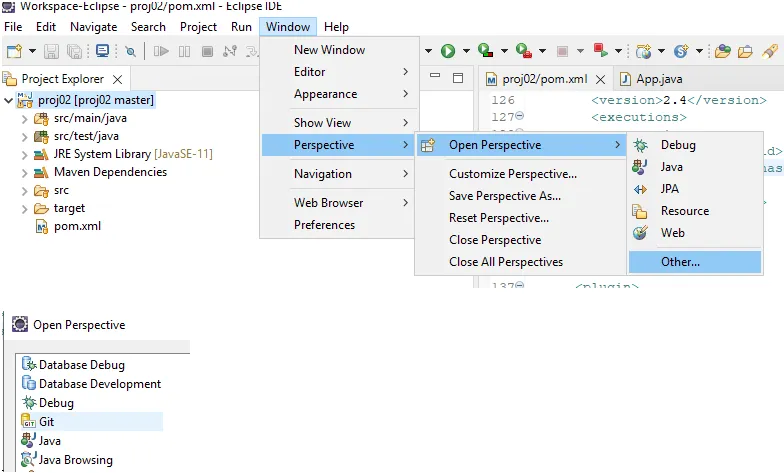The height and width of the screenshot is (473, 784).
Task: Expand the JRE System Library node
Action: pos(24,155)
